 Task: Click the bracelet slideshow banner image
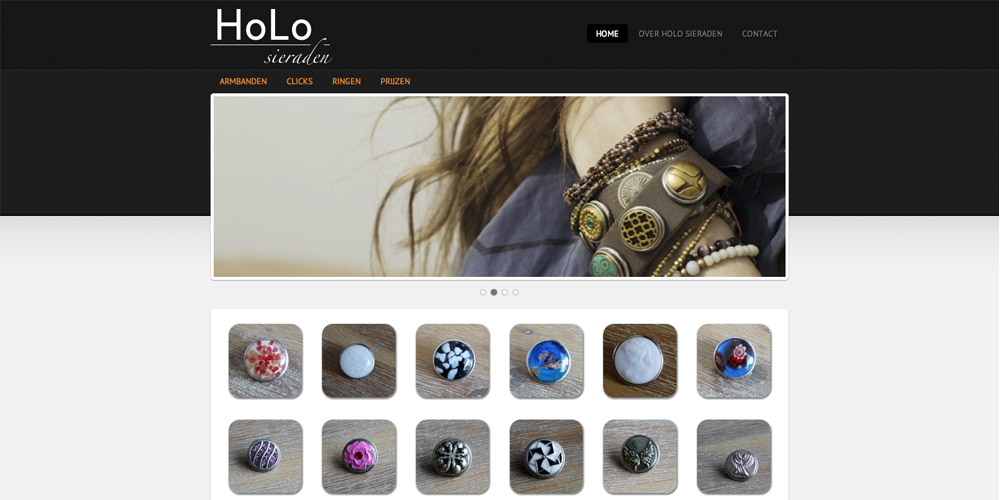[x=499, y=187]
